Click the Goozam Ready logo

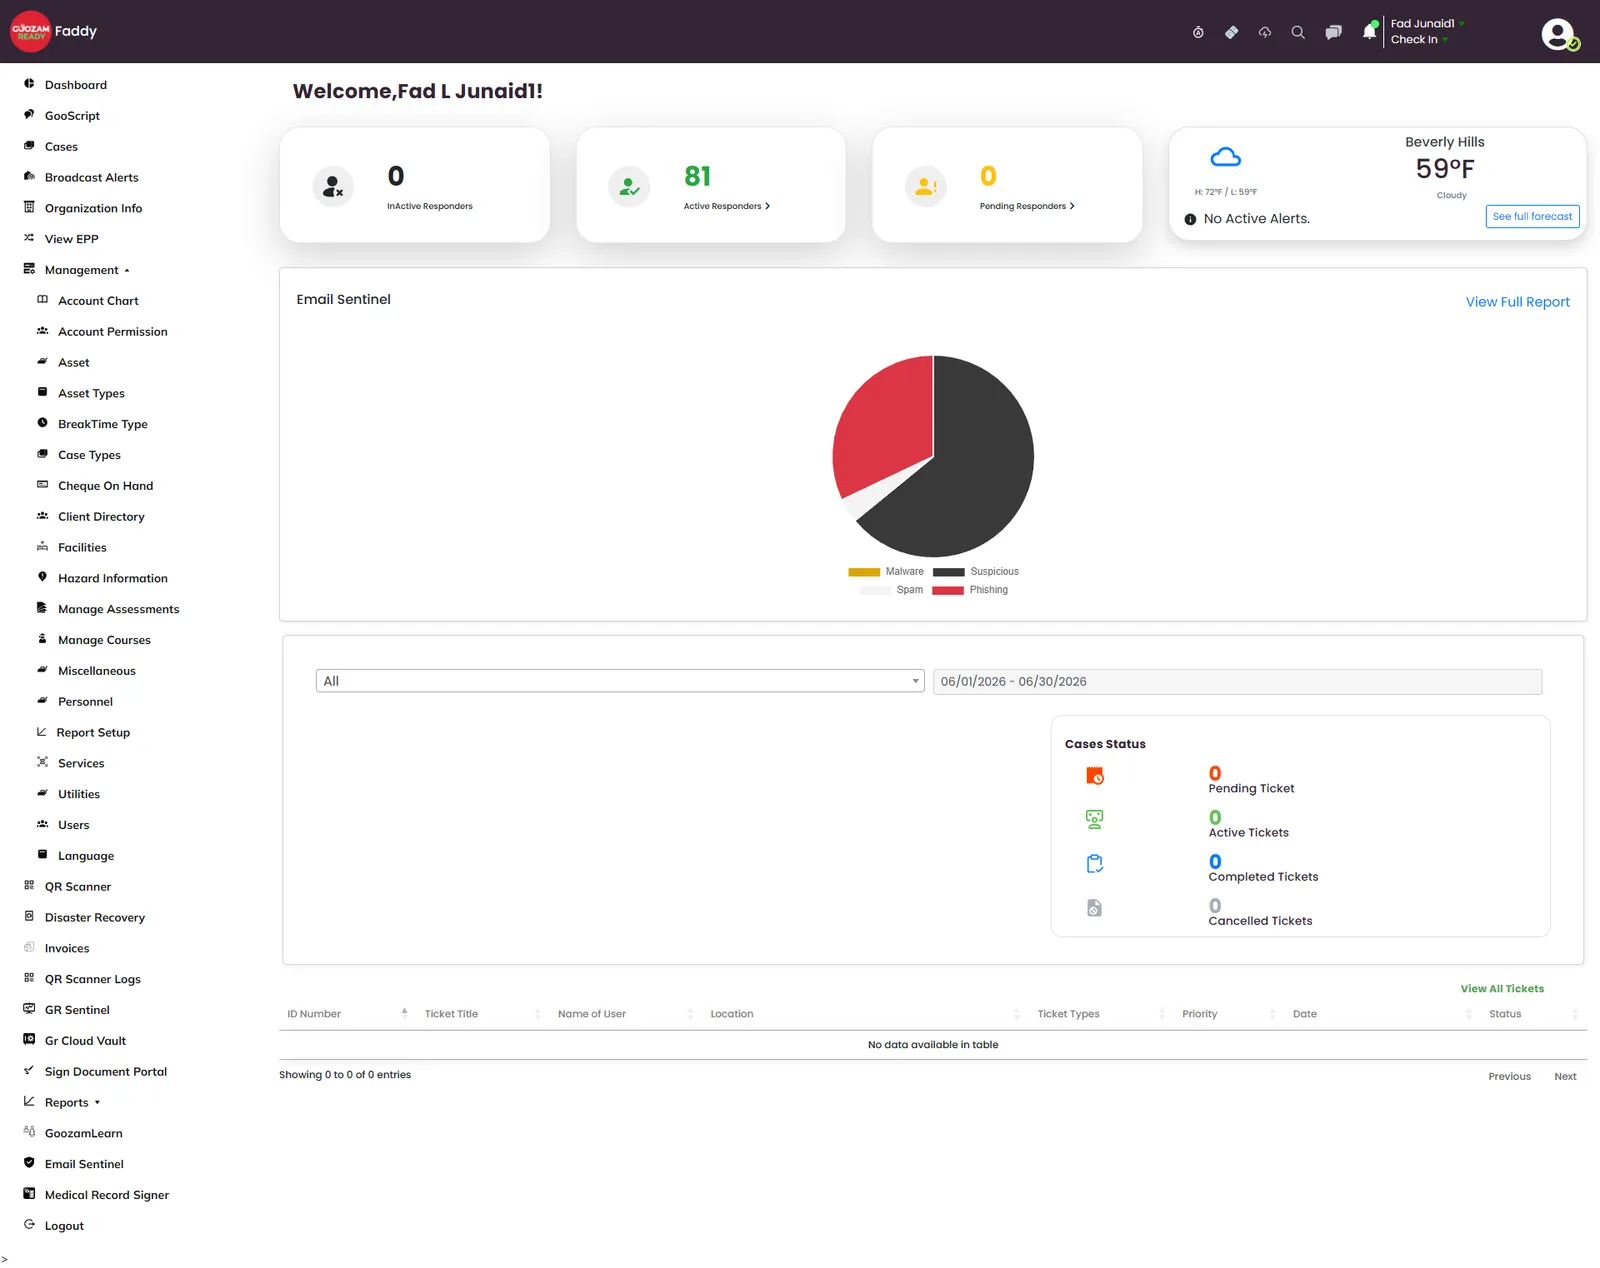(30, 31)
